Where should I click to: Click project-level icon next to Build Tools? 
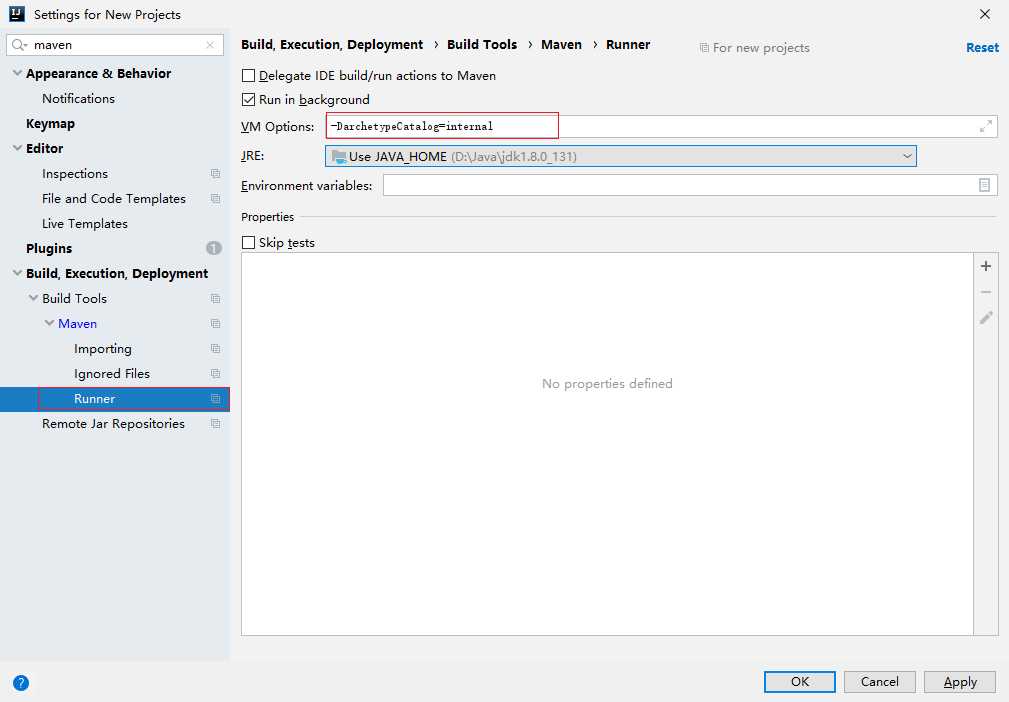coord(216,299)
